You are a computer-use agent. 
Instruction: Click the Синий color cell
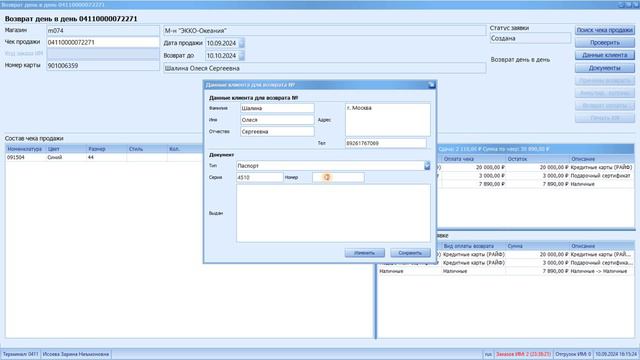[66, 157]
